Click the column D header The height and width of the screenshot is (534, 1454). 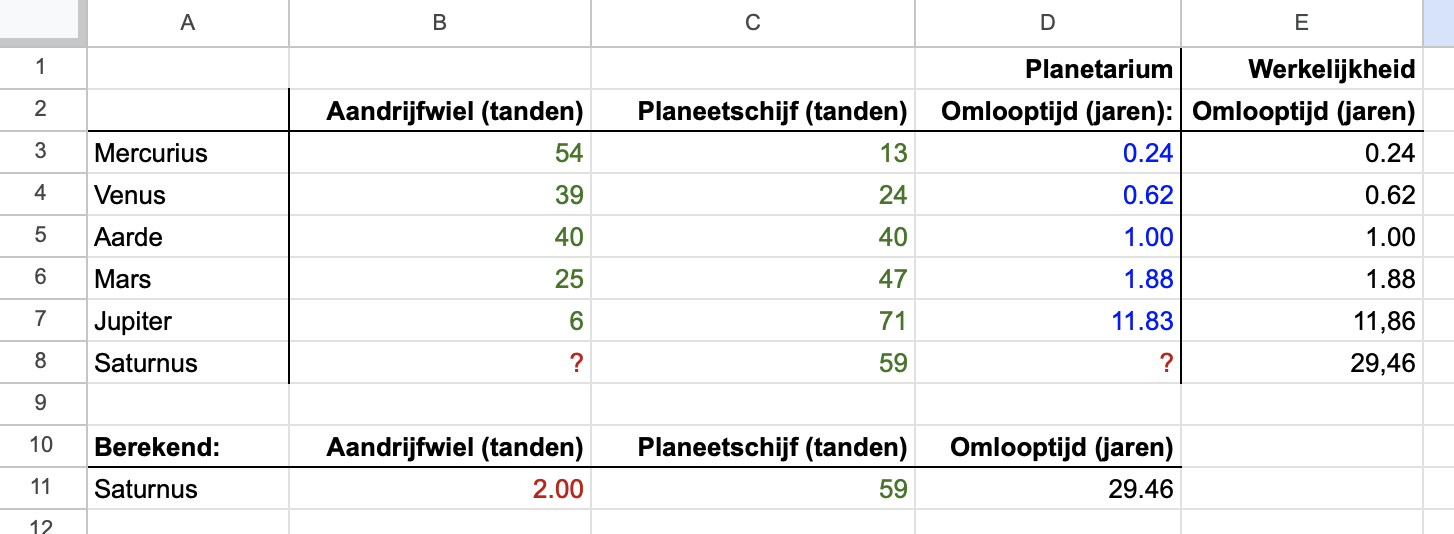pos(1048,23)
